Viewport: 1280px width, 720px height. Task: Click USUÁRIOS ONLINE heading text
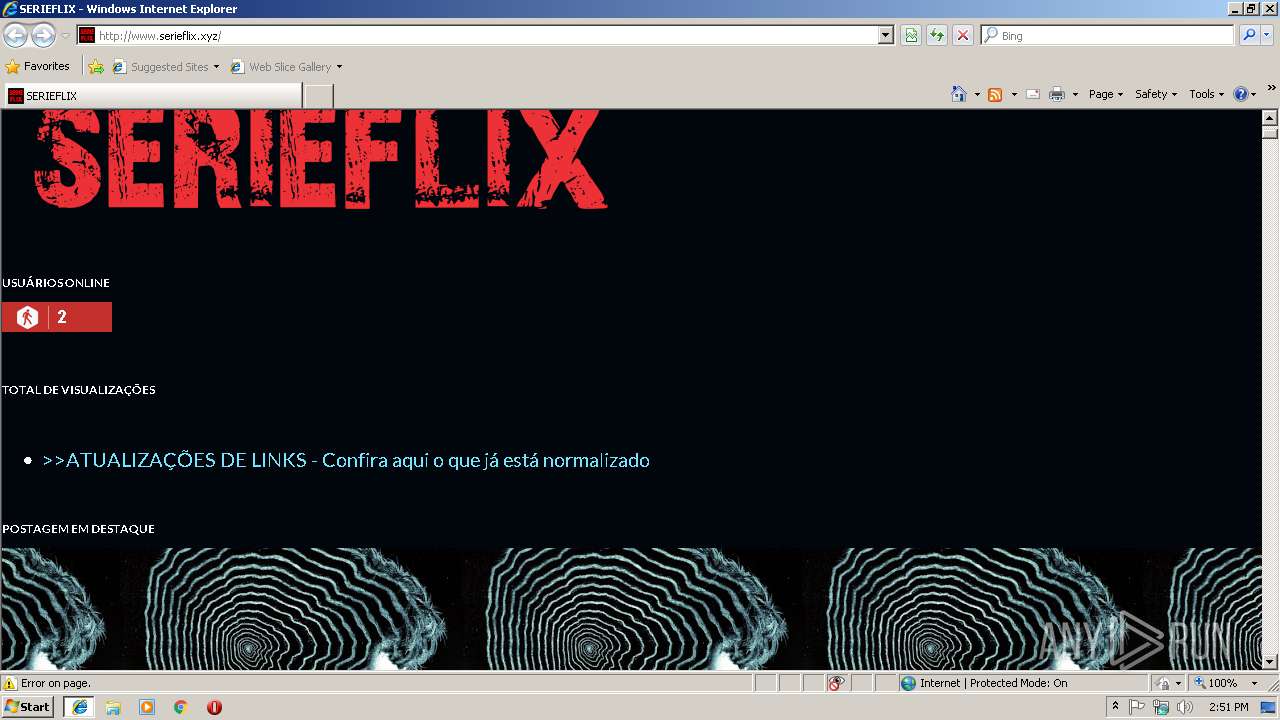[x=56, y=283]
